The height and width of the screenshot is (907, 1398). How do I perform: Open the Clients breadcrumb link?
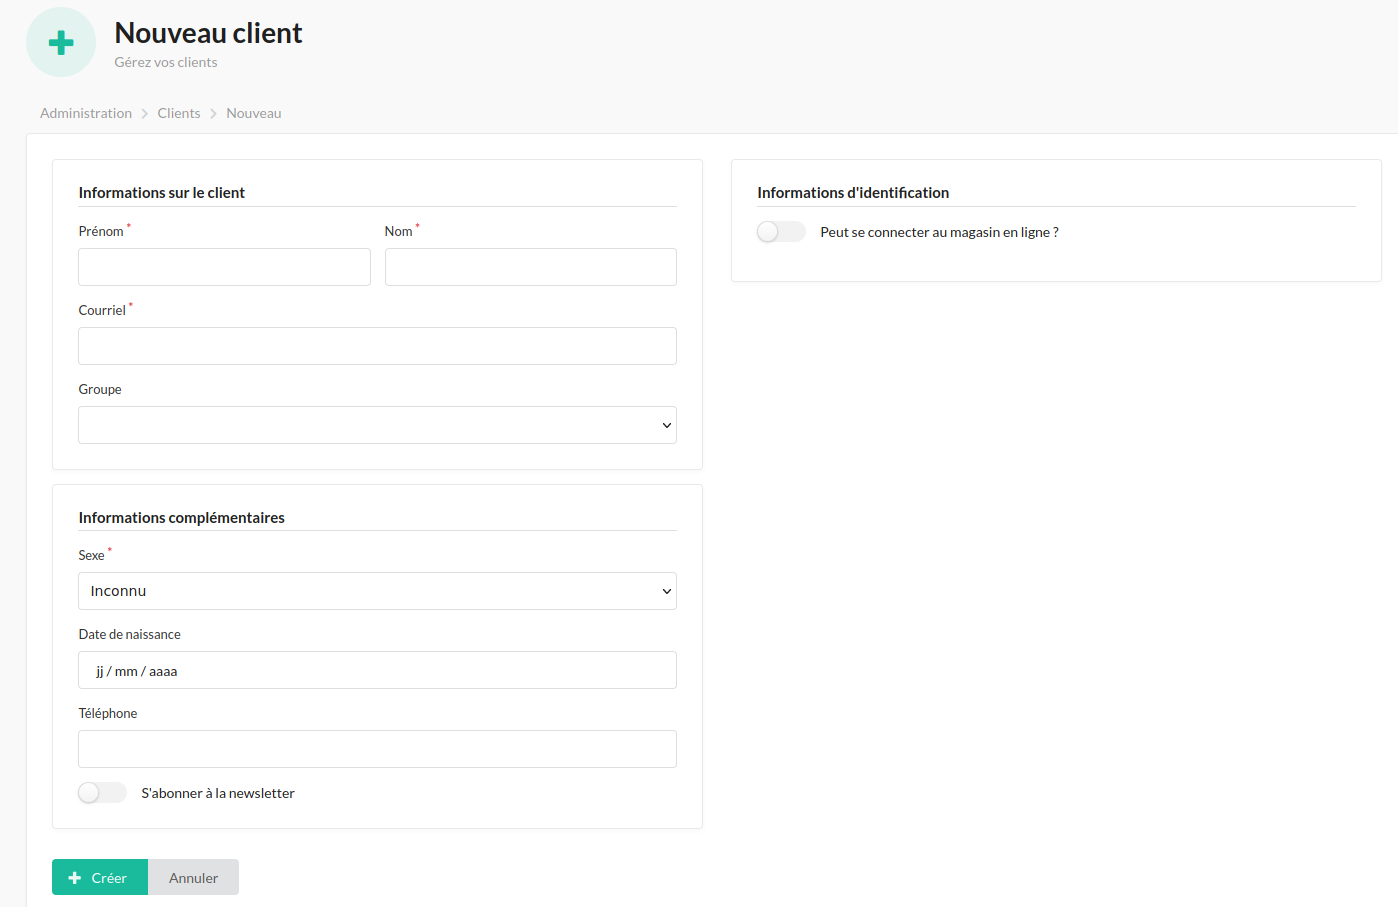coord(179,113)
